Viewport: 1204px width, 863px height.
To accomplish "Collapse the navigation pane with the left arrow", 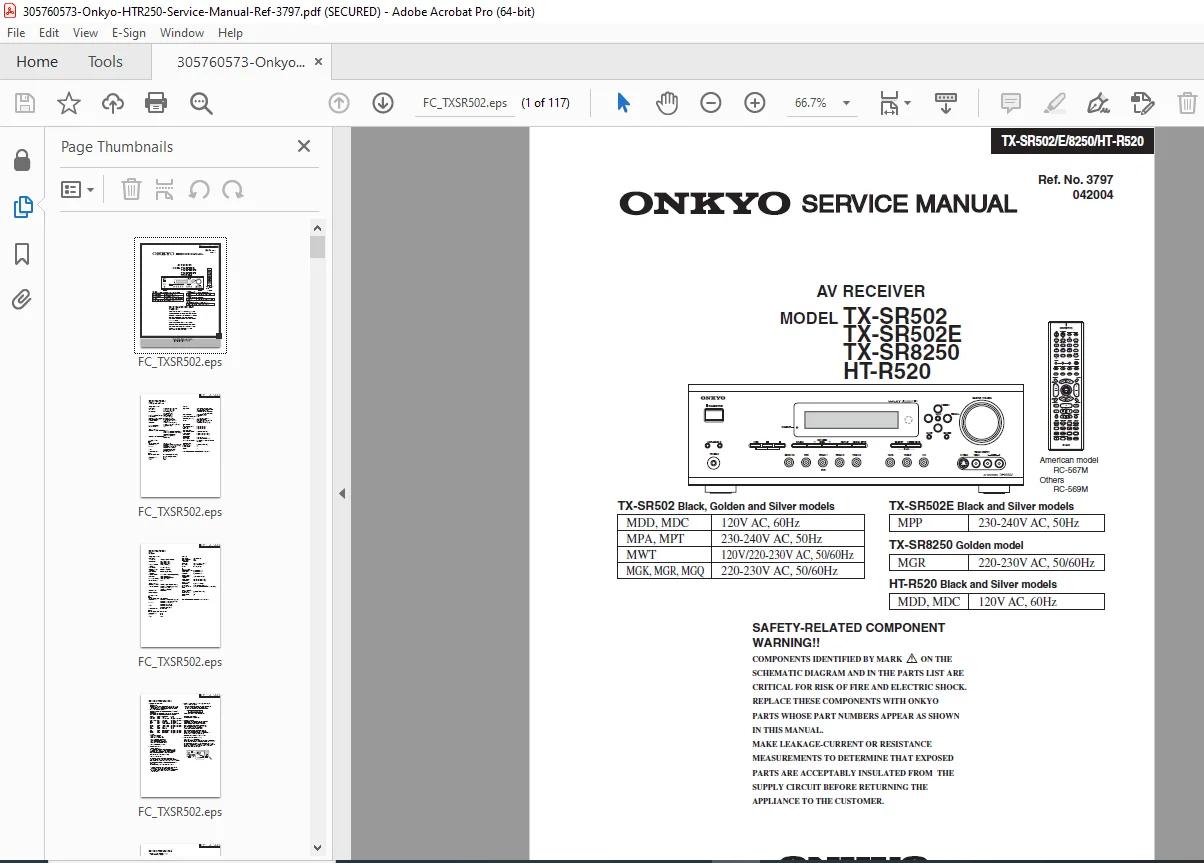I will [x=341, y=493].
